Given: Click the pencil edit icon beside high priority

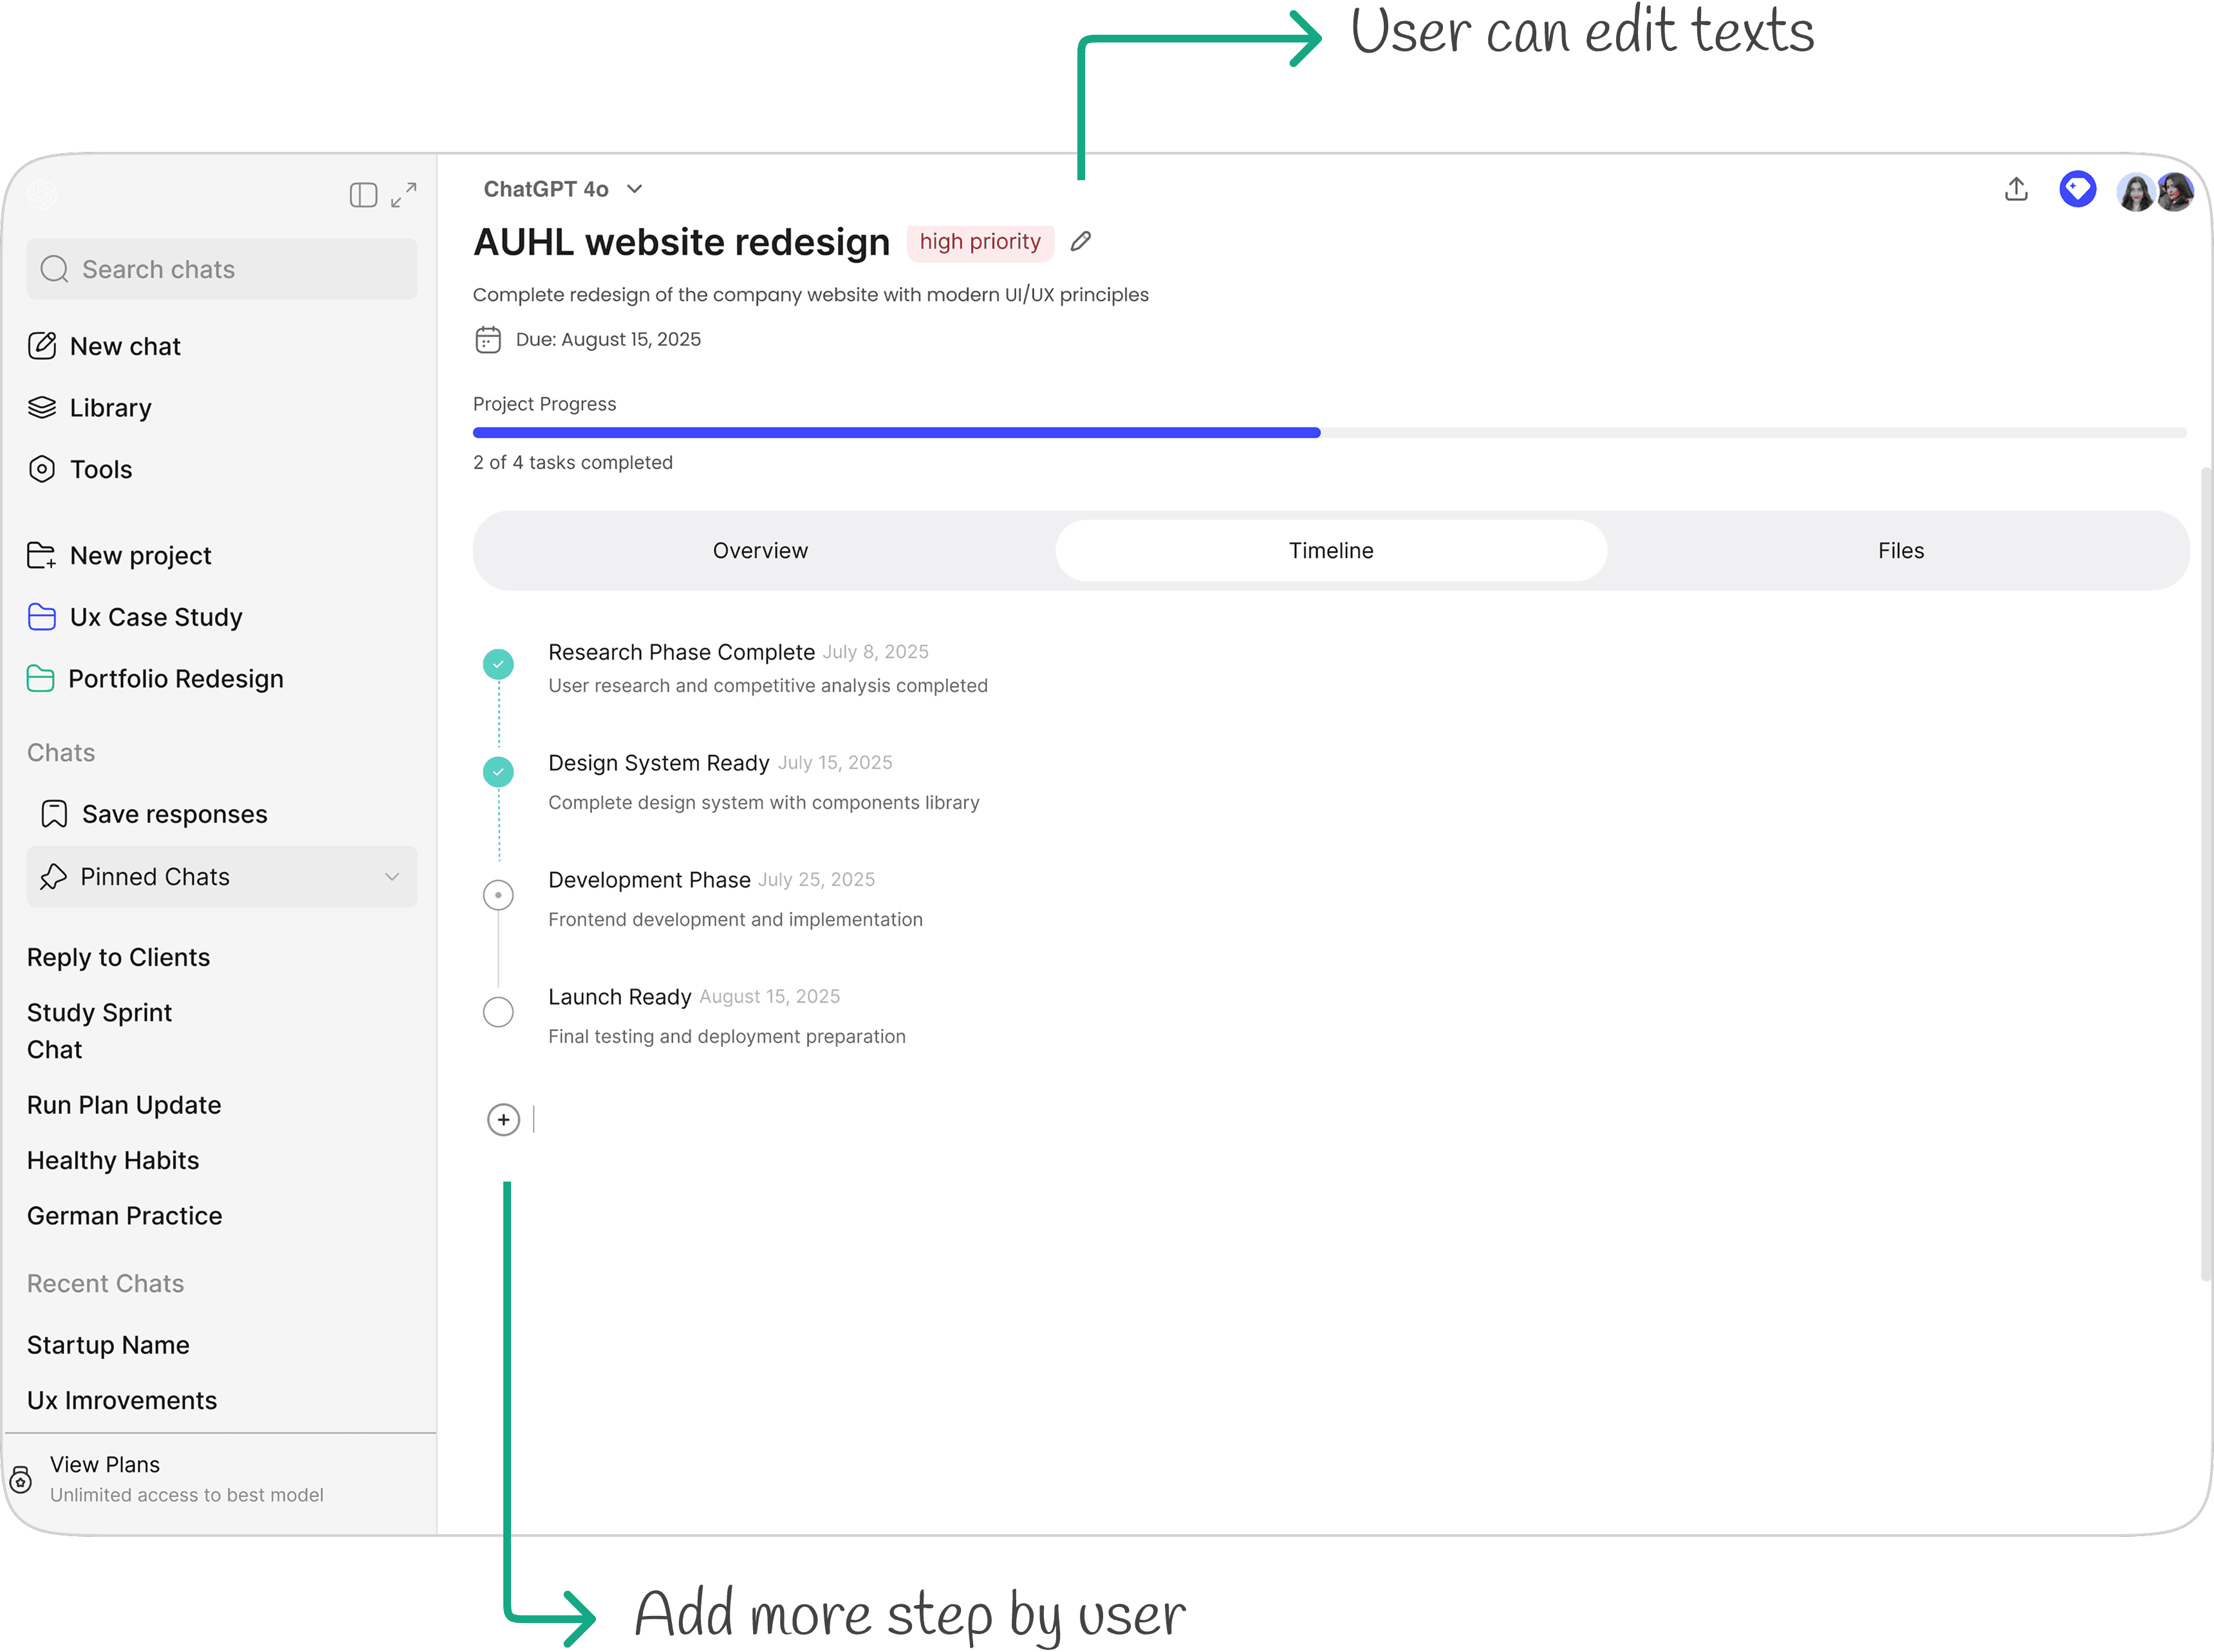Looking at the screenshot, I should coord(1080,242).
